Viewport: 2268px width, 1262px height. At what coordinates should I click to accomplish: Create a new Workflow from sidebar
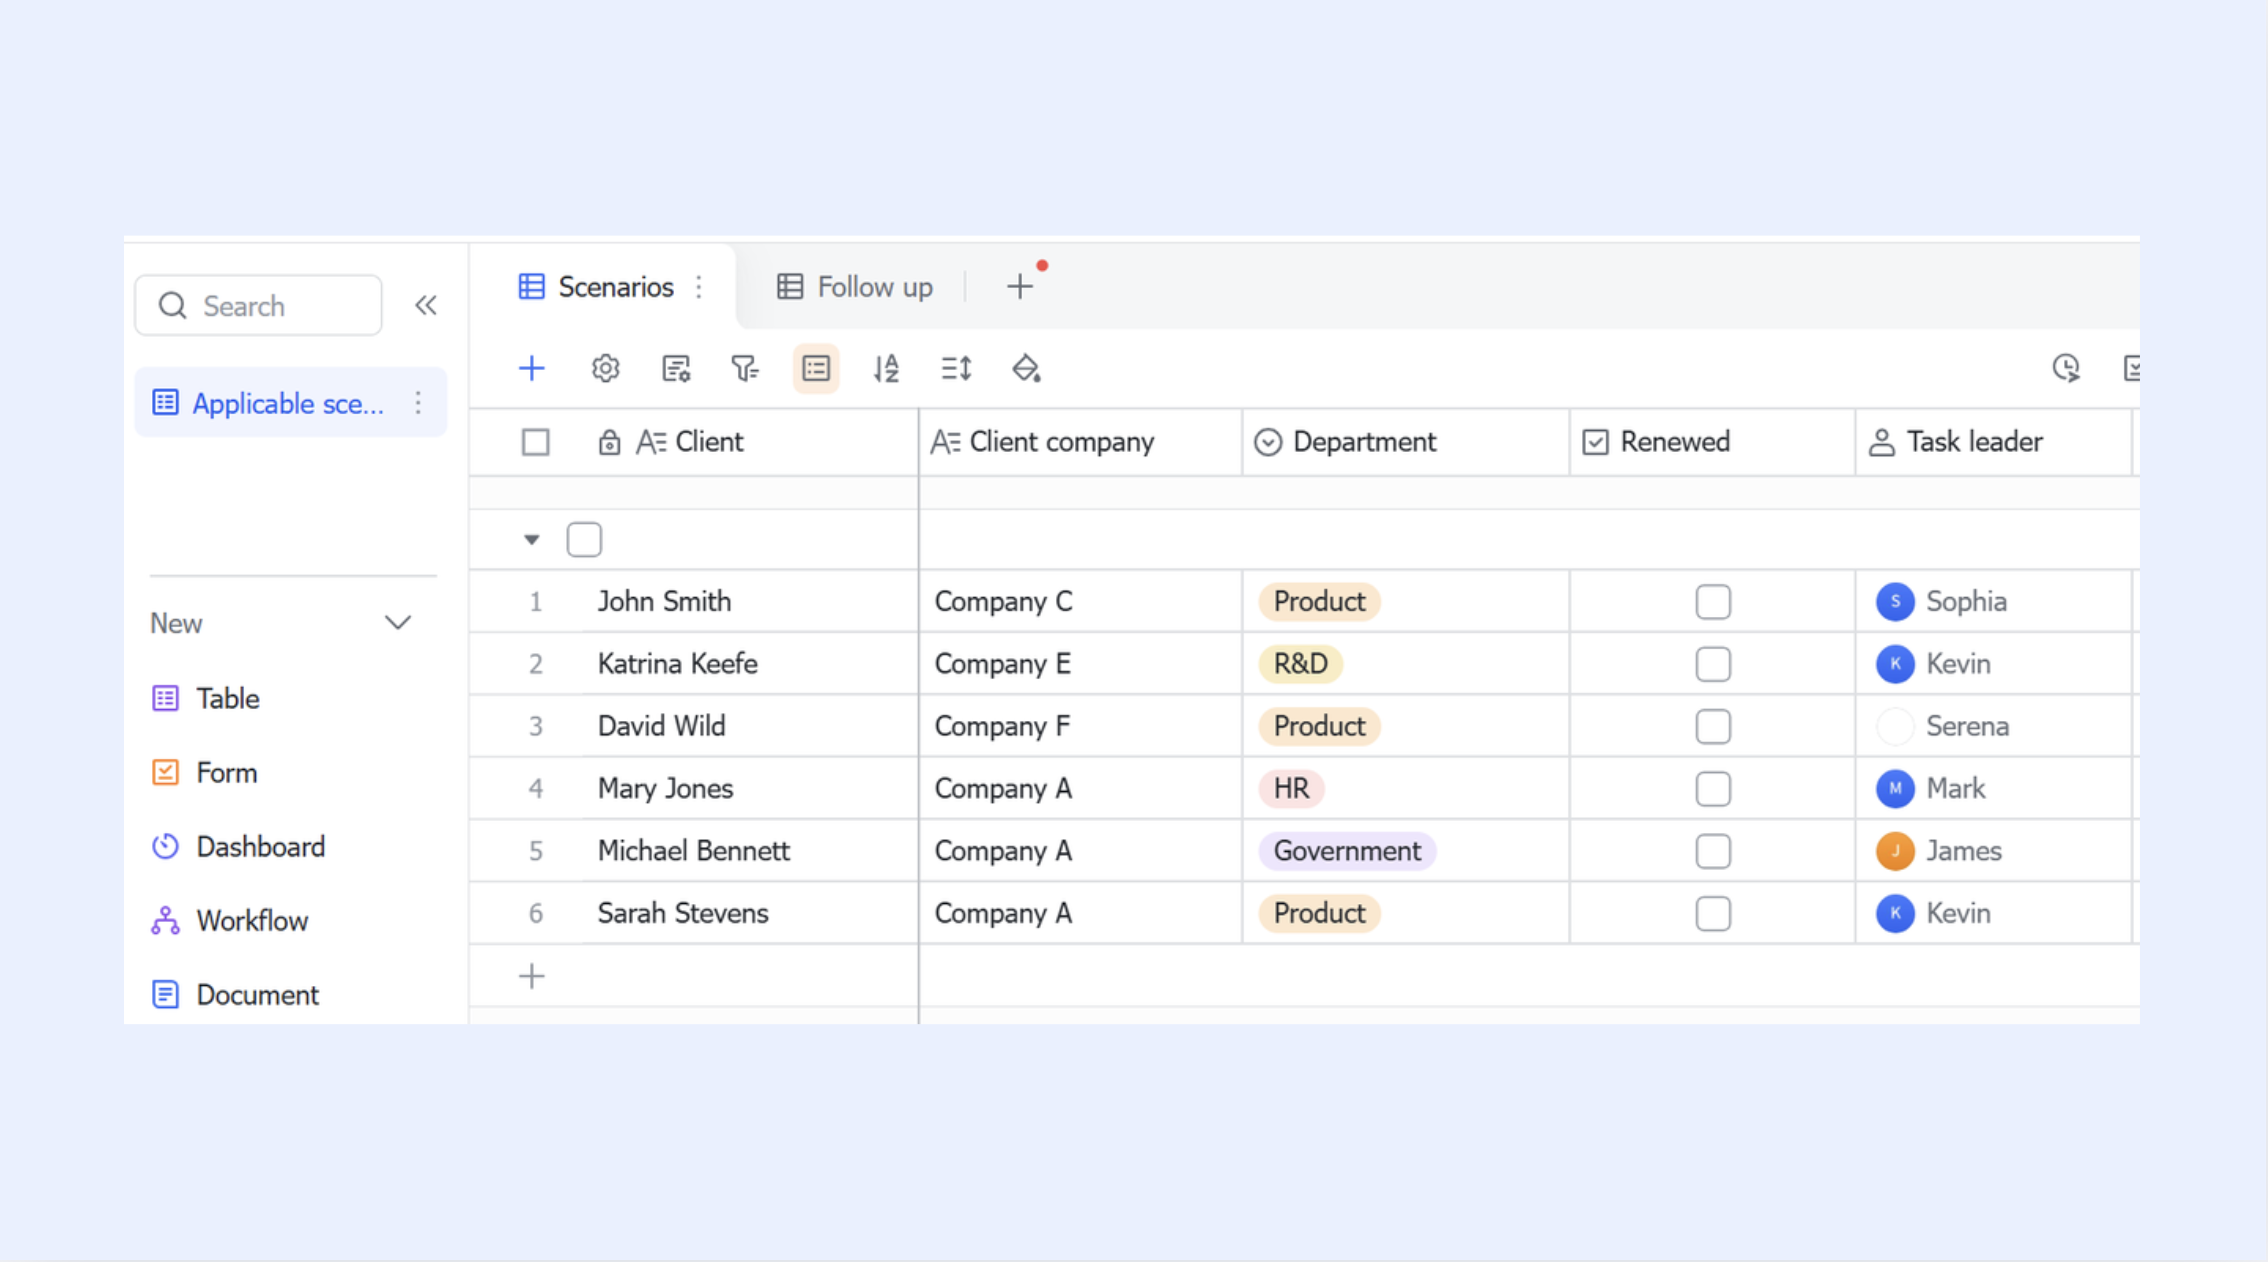click(230, 921)
